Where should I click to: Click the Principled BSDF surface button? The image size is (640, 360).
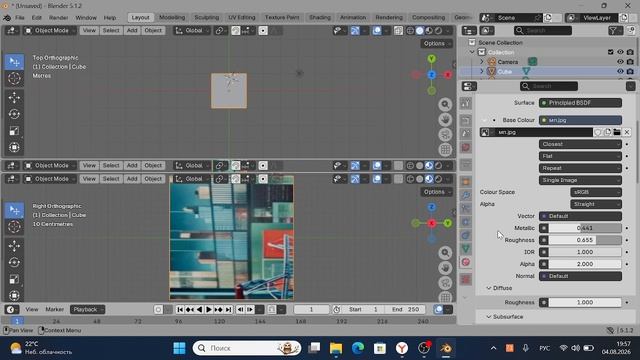tap(580, 103)
